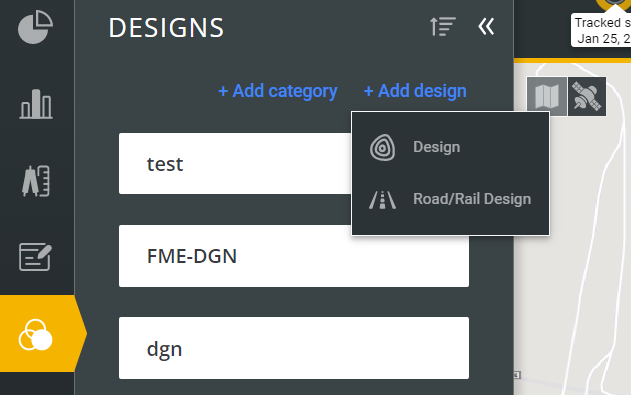Switch to the folded map view
The image size is (631, 395).
(546, 97)
